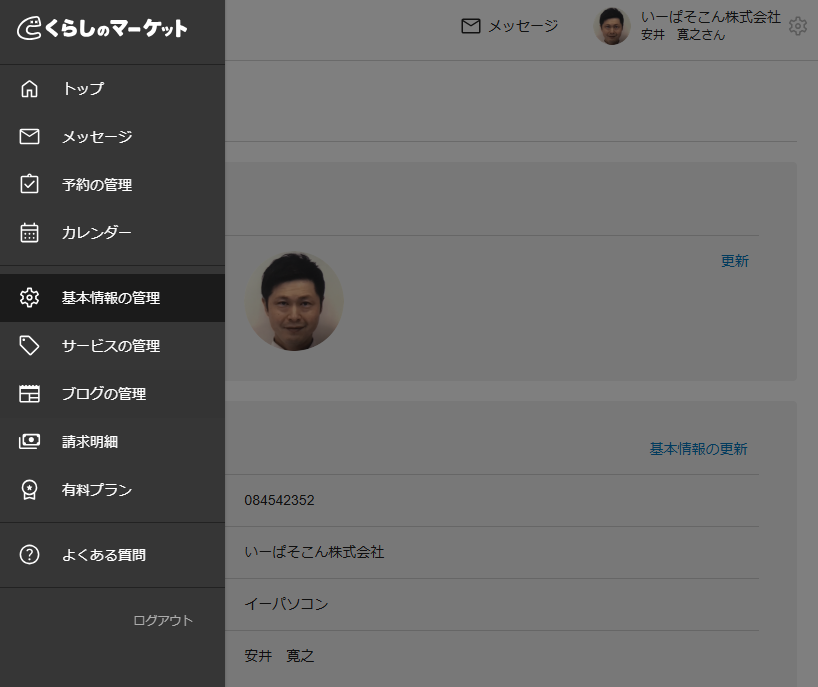Image resolution: width=818 pixels, height=687 pixels.
Task: Click the large circular profile photo
Action: 294,301
